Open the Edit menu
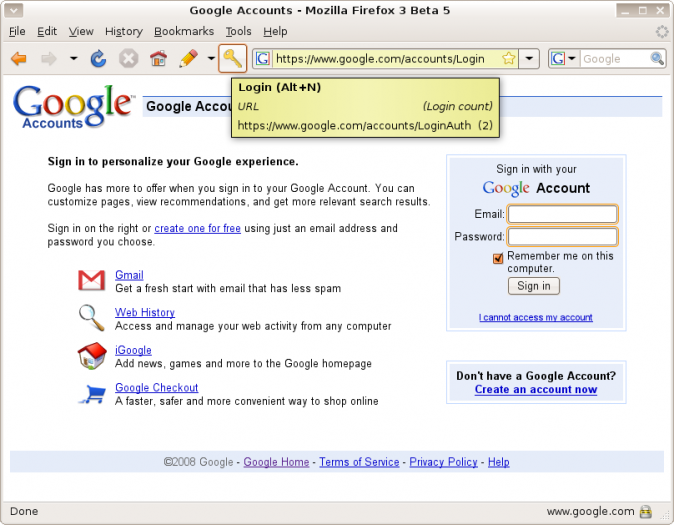The image size is (674, 525). (47, 31)
